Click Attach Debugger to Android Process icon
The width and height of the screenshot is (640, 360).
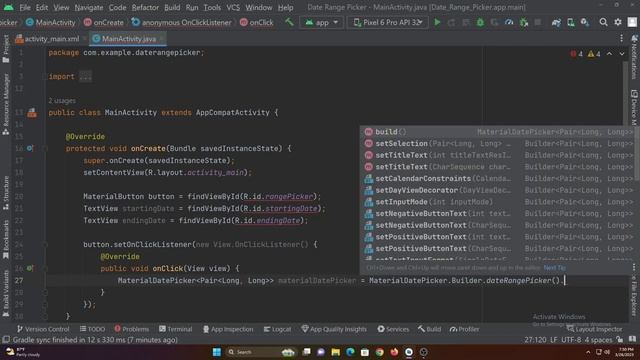point(524,22)
